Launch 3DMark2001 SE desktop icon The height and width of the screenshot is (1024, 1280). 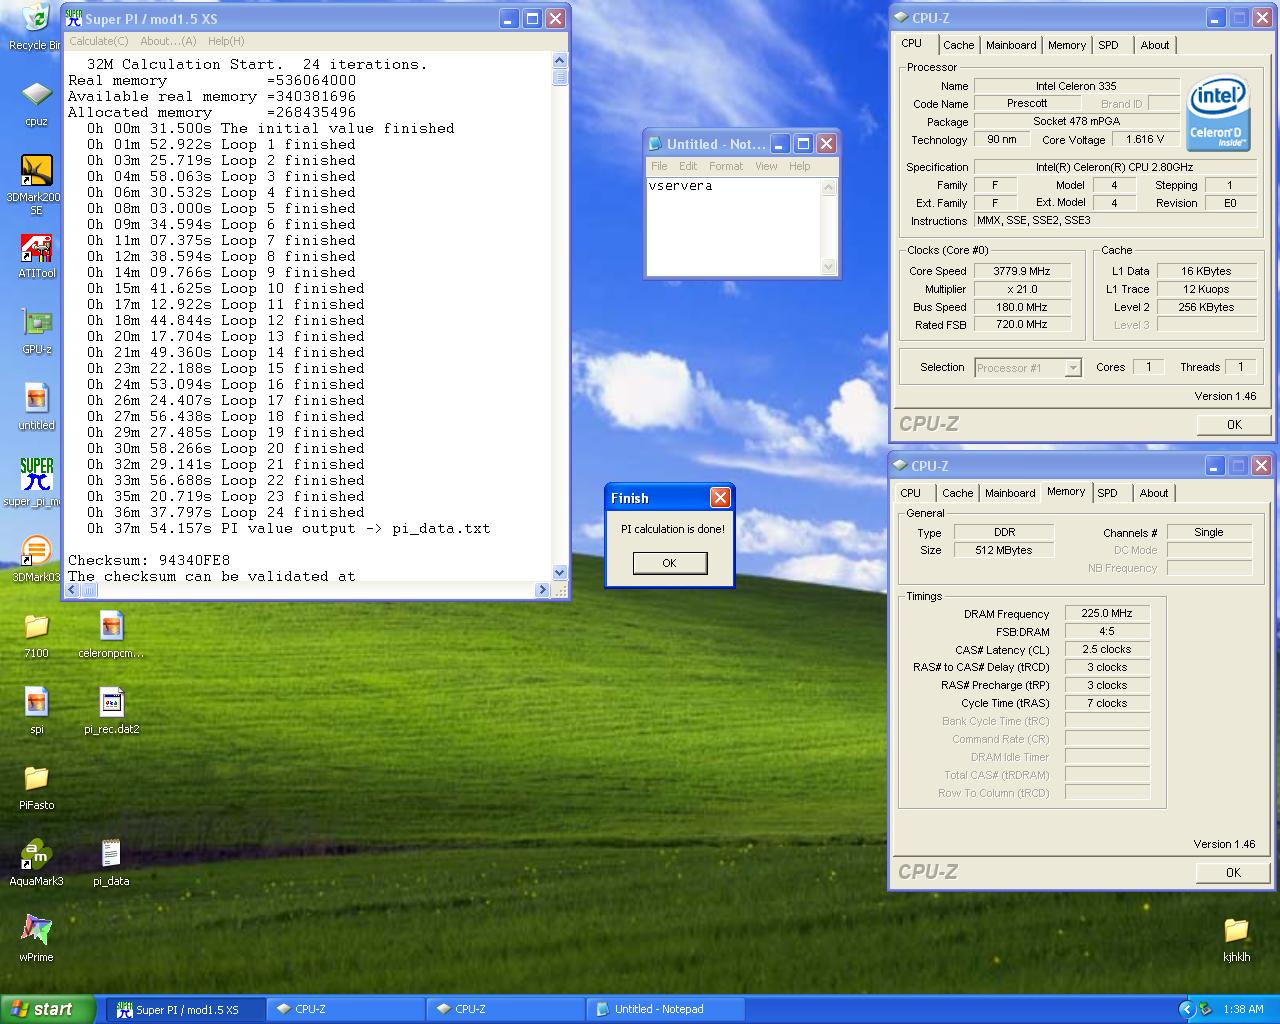point(36,170)
